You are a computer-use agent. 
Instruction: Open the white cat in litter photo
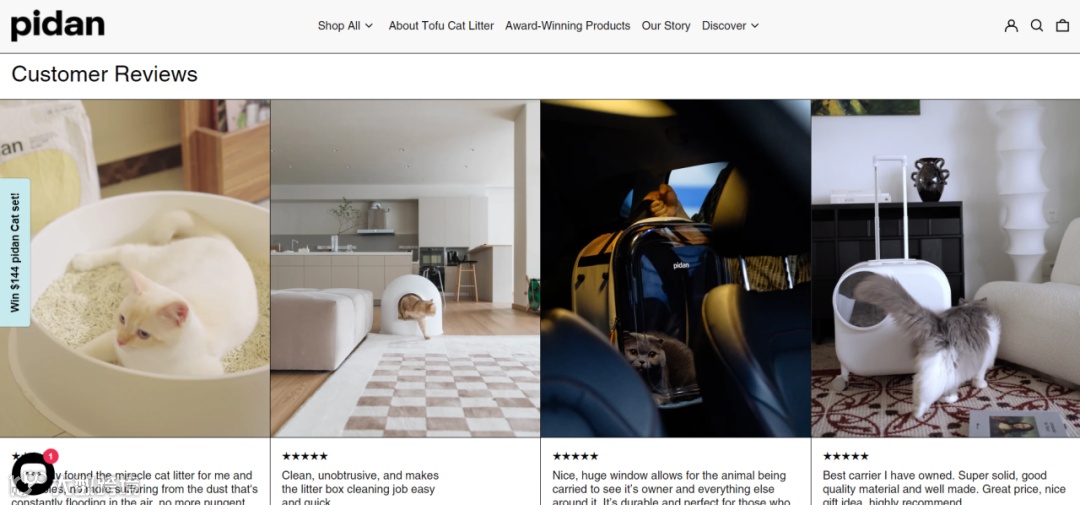(135, 268)
